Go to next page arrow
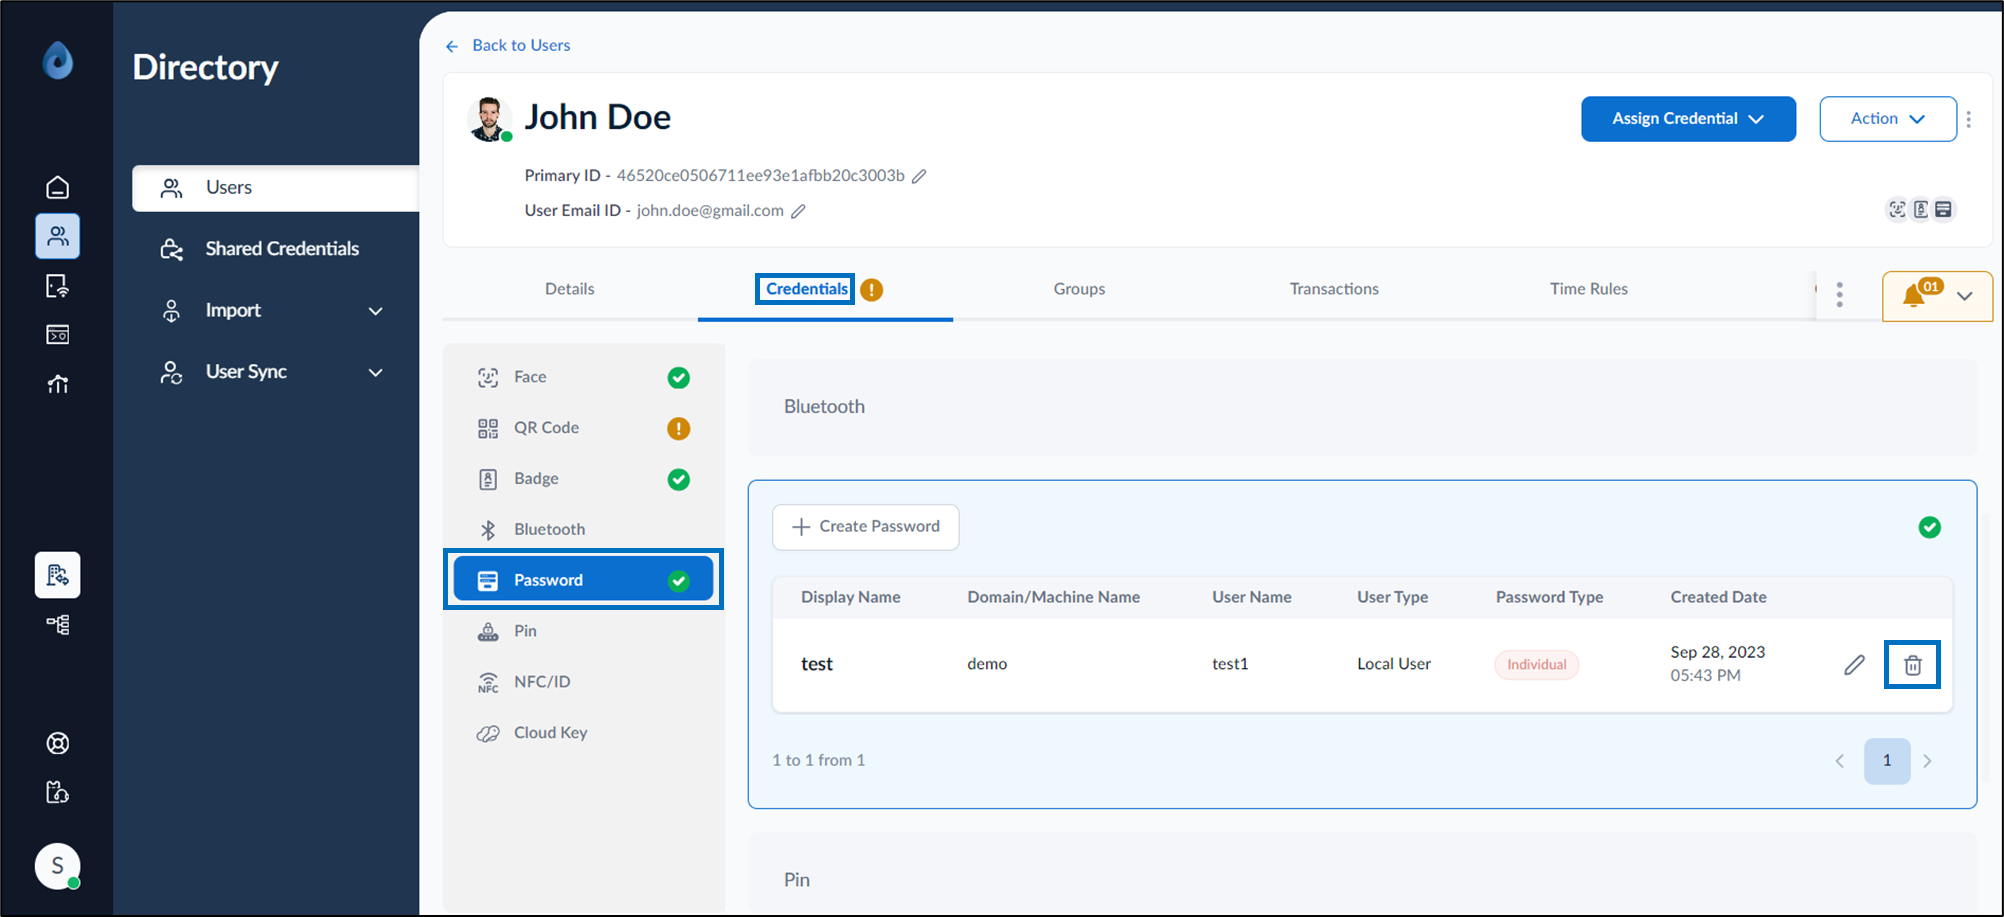 (x=1927, y=761)
